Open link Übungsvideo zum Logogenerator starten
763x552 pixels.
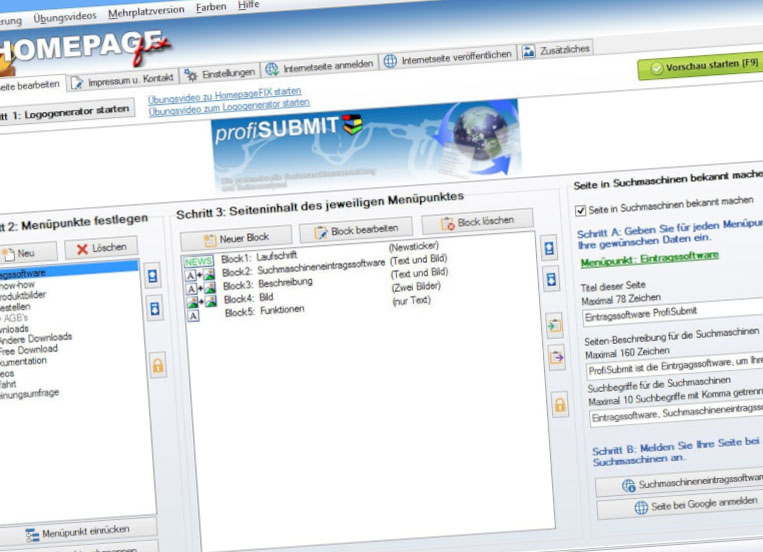pos(229,107)
